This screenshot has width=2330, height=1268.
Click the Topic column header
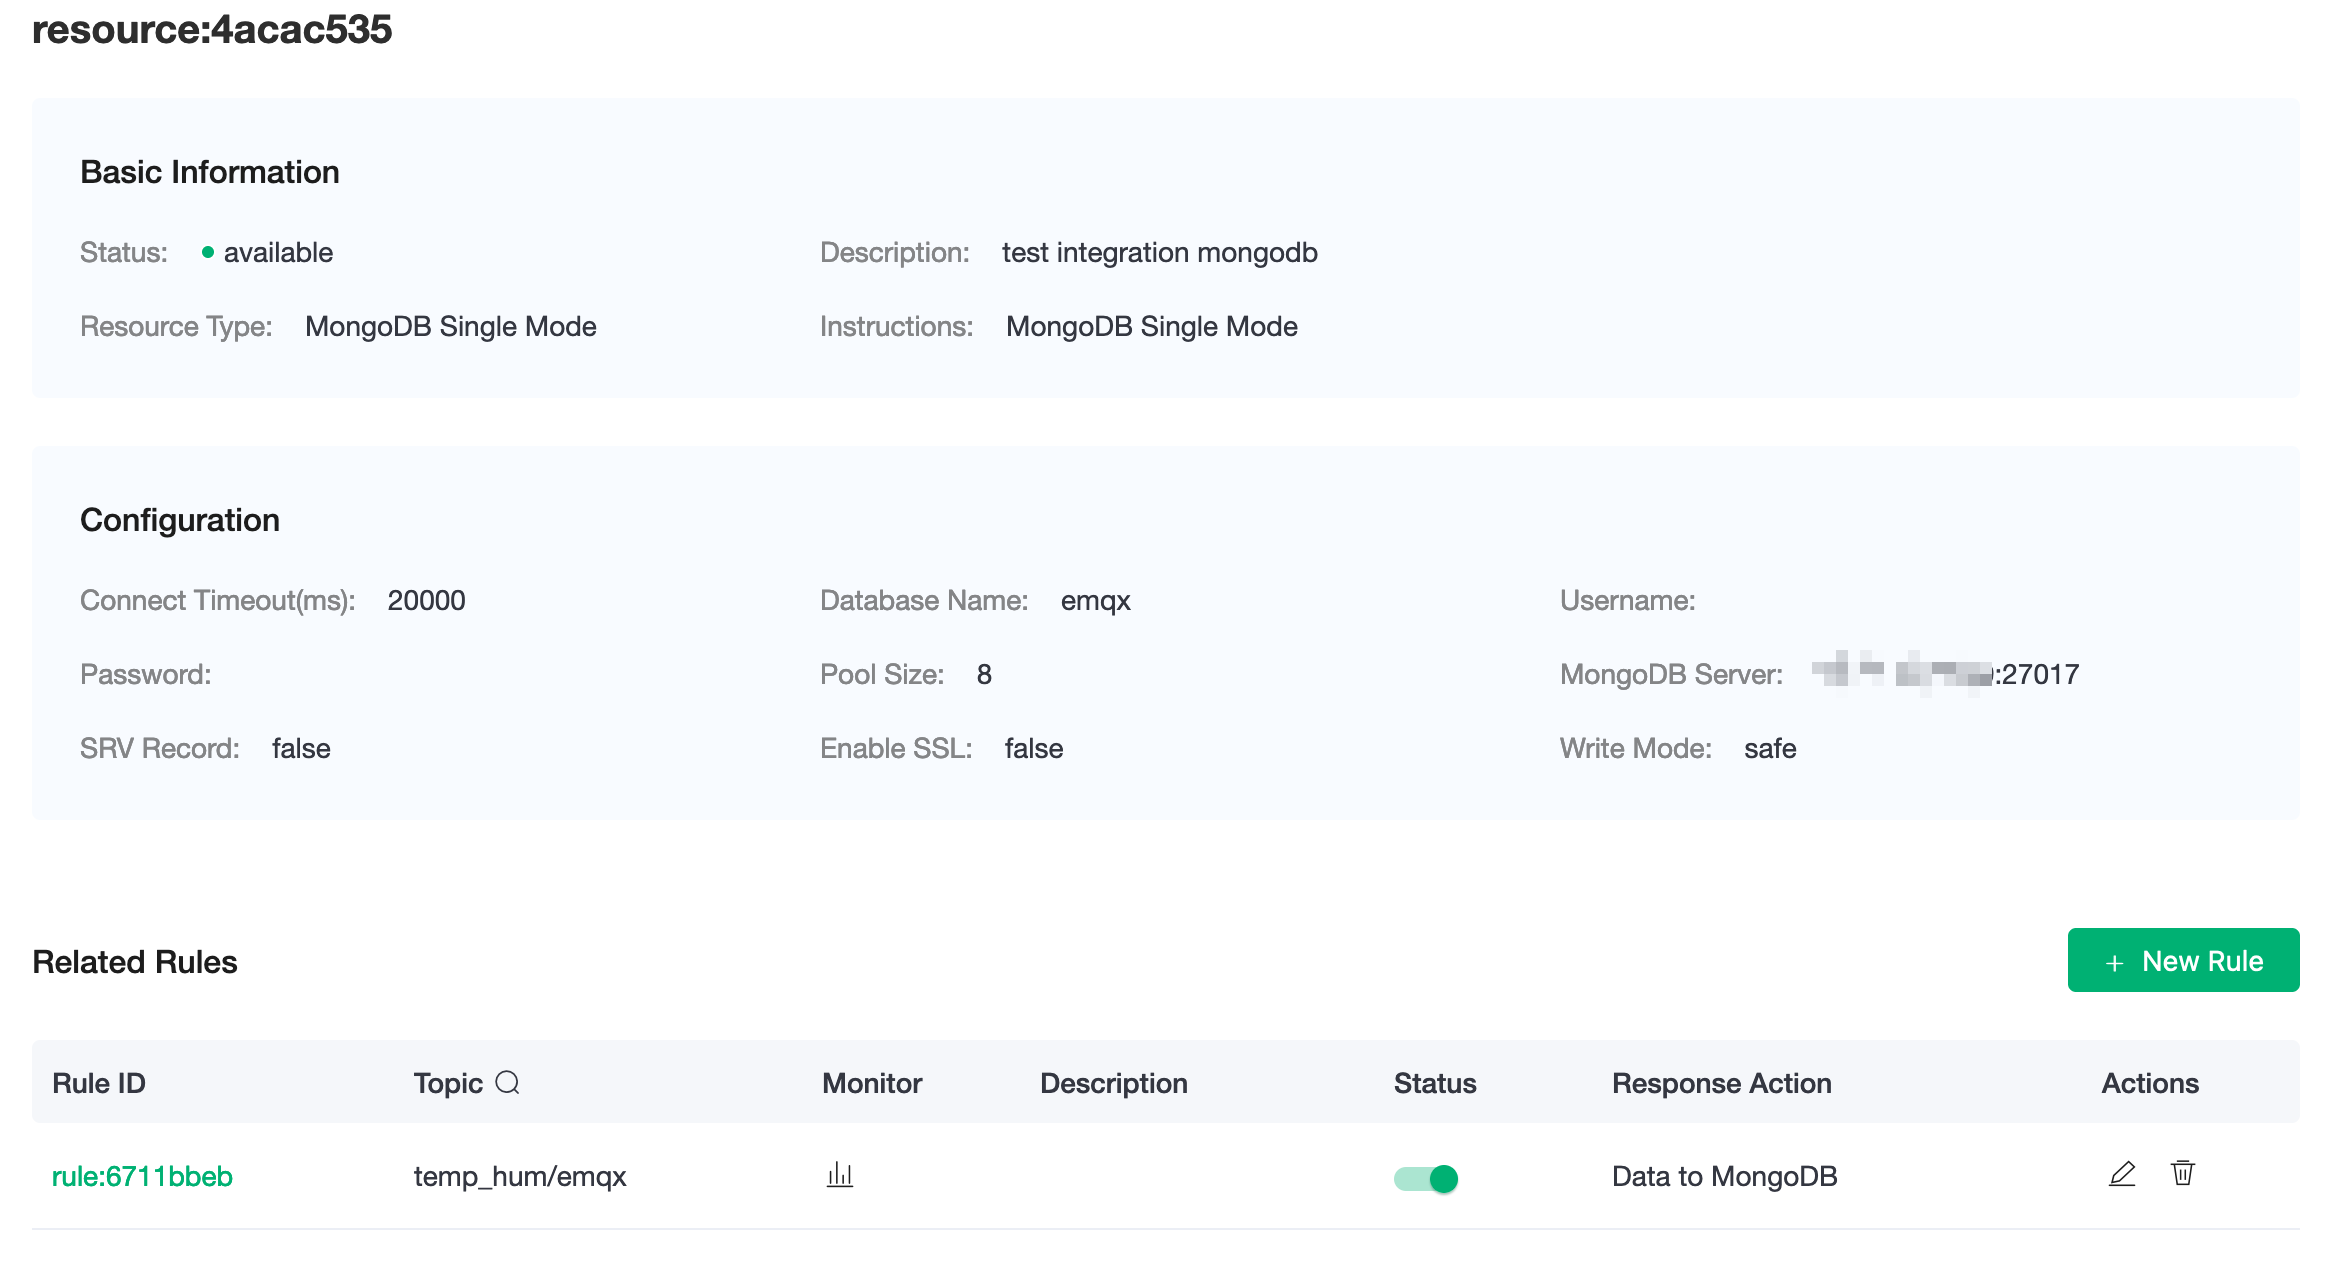point(448,1083)
